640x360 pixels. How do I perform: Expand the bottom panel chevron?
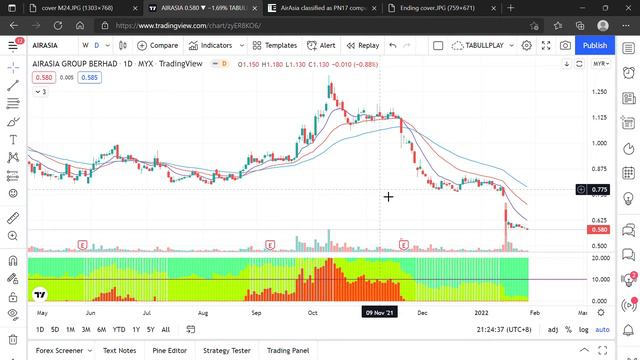tap(584, 350)
